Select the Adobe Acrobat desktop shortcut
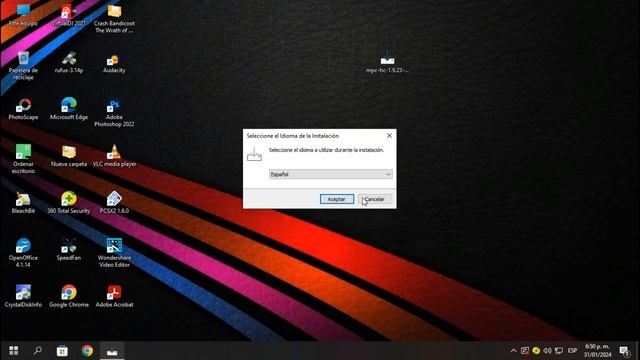640x360 pixels. 114,297
